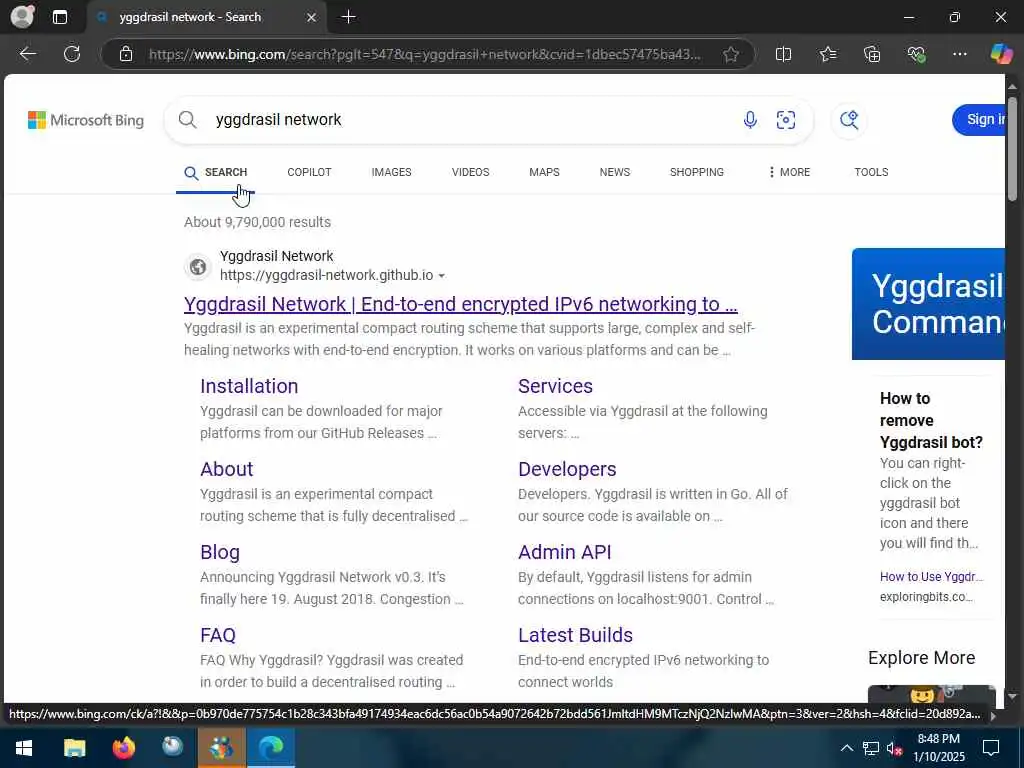Open Microsoft Edge taskbar icon
The image size is (1024, 768).
[270, 748]
